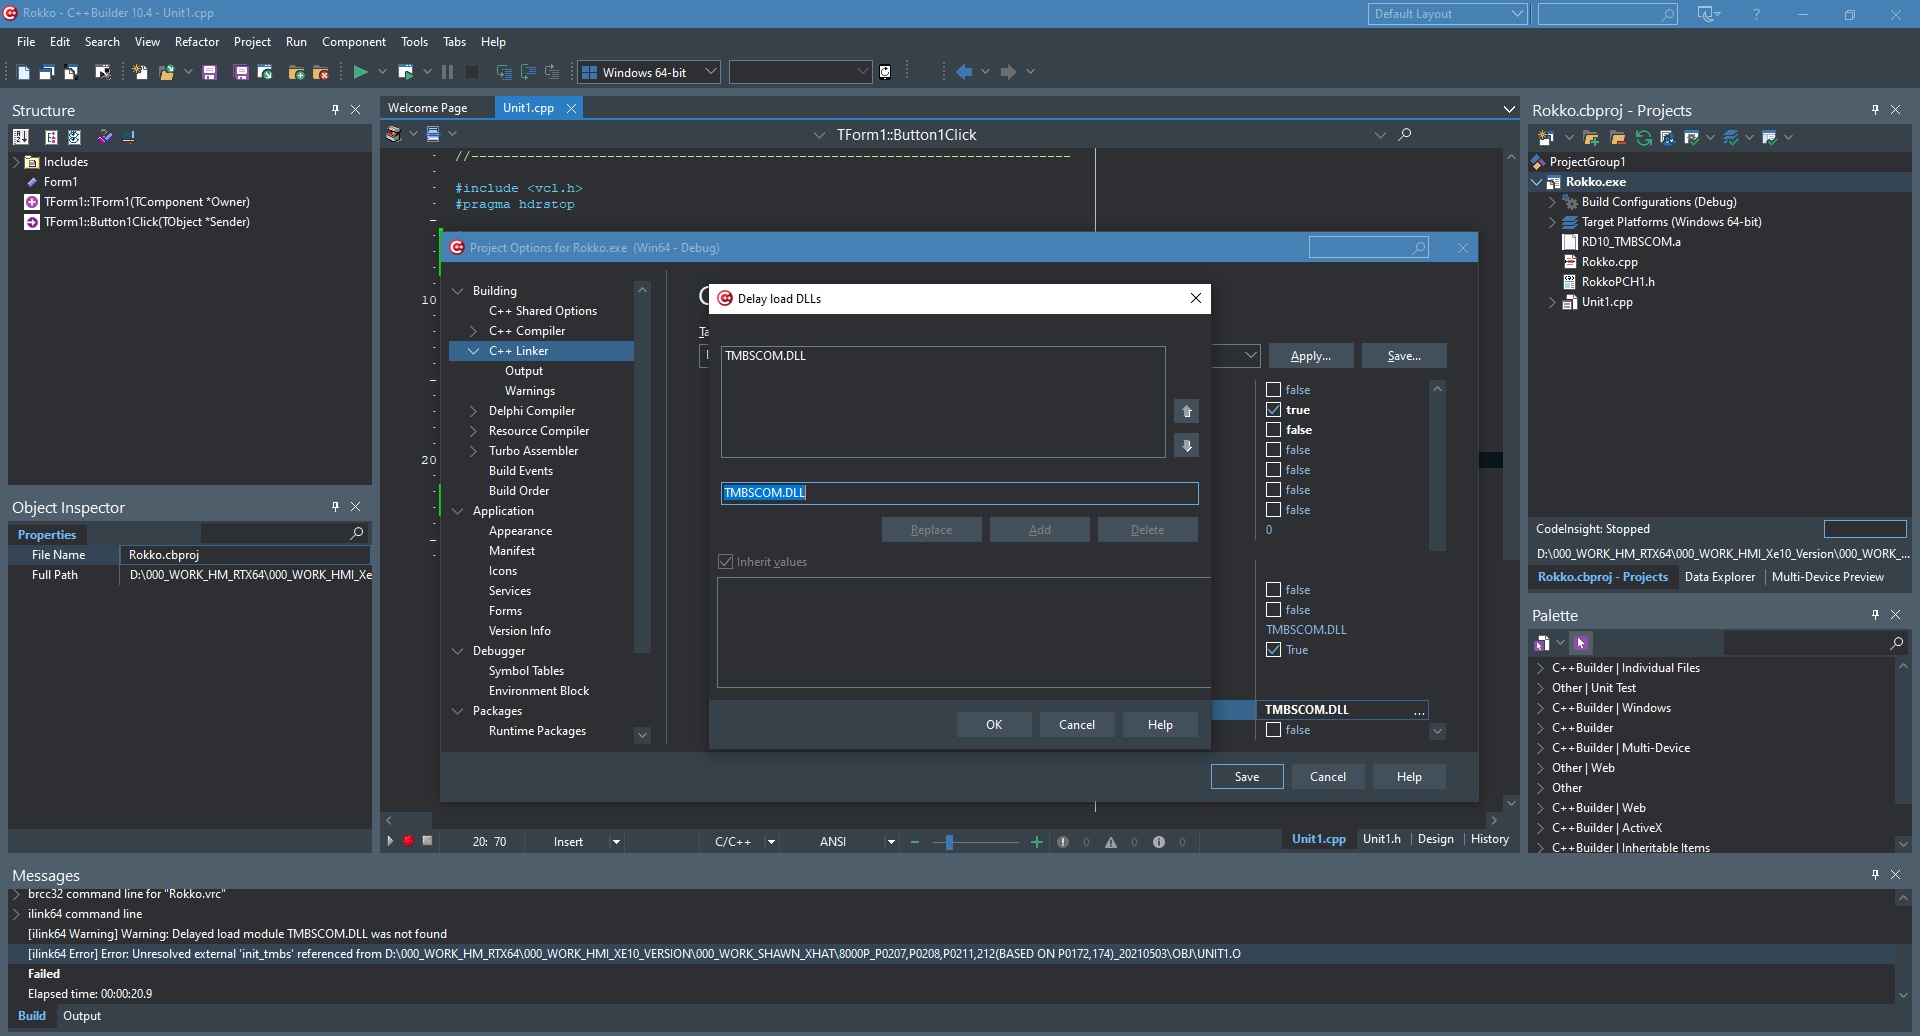Screen dimensions: 1920x1036
Task: Run the project with the green arrow
Action: click(x=360, y=72)
